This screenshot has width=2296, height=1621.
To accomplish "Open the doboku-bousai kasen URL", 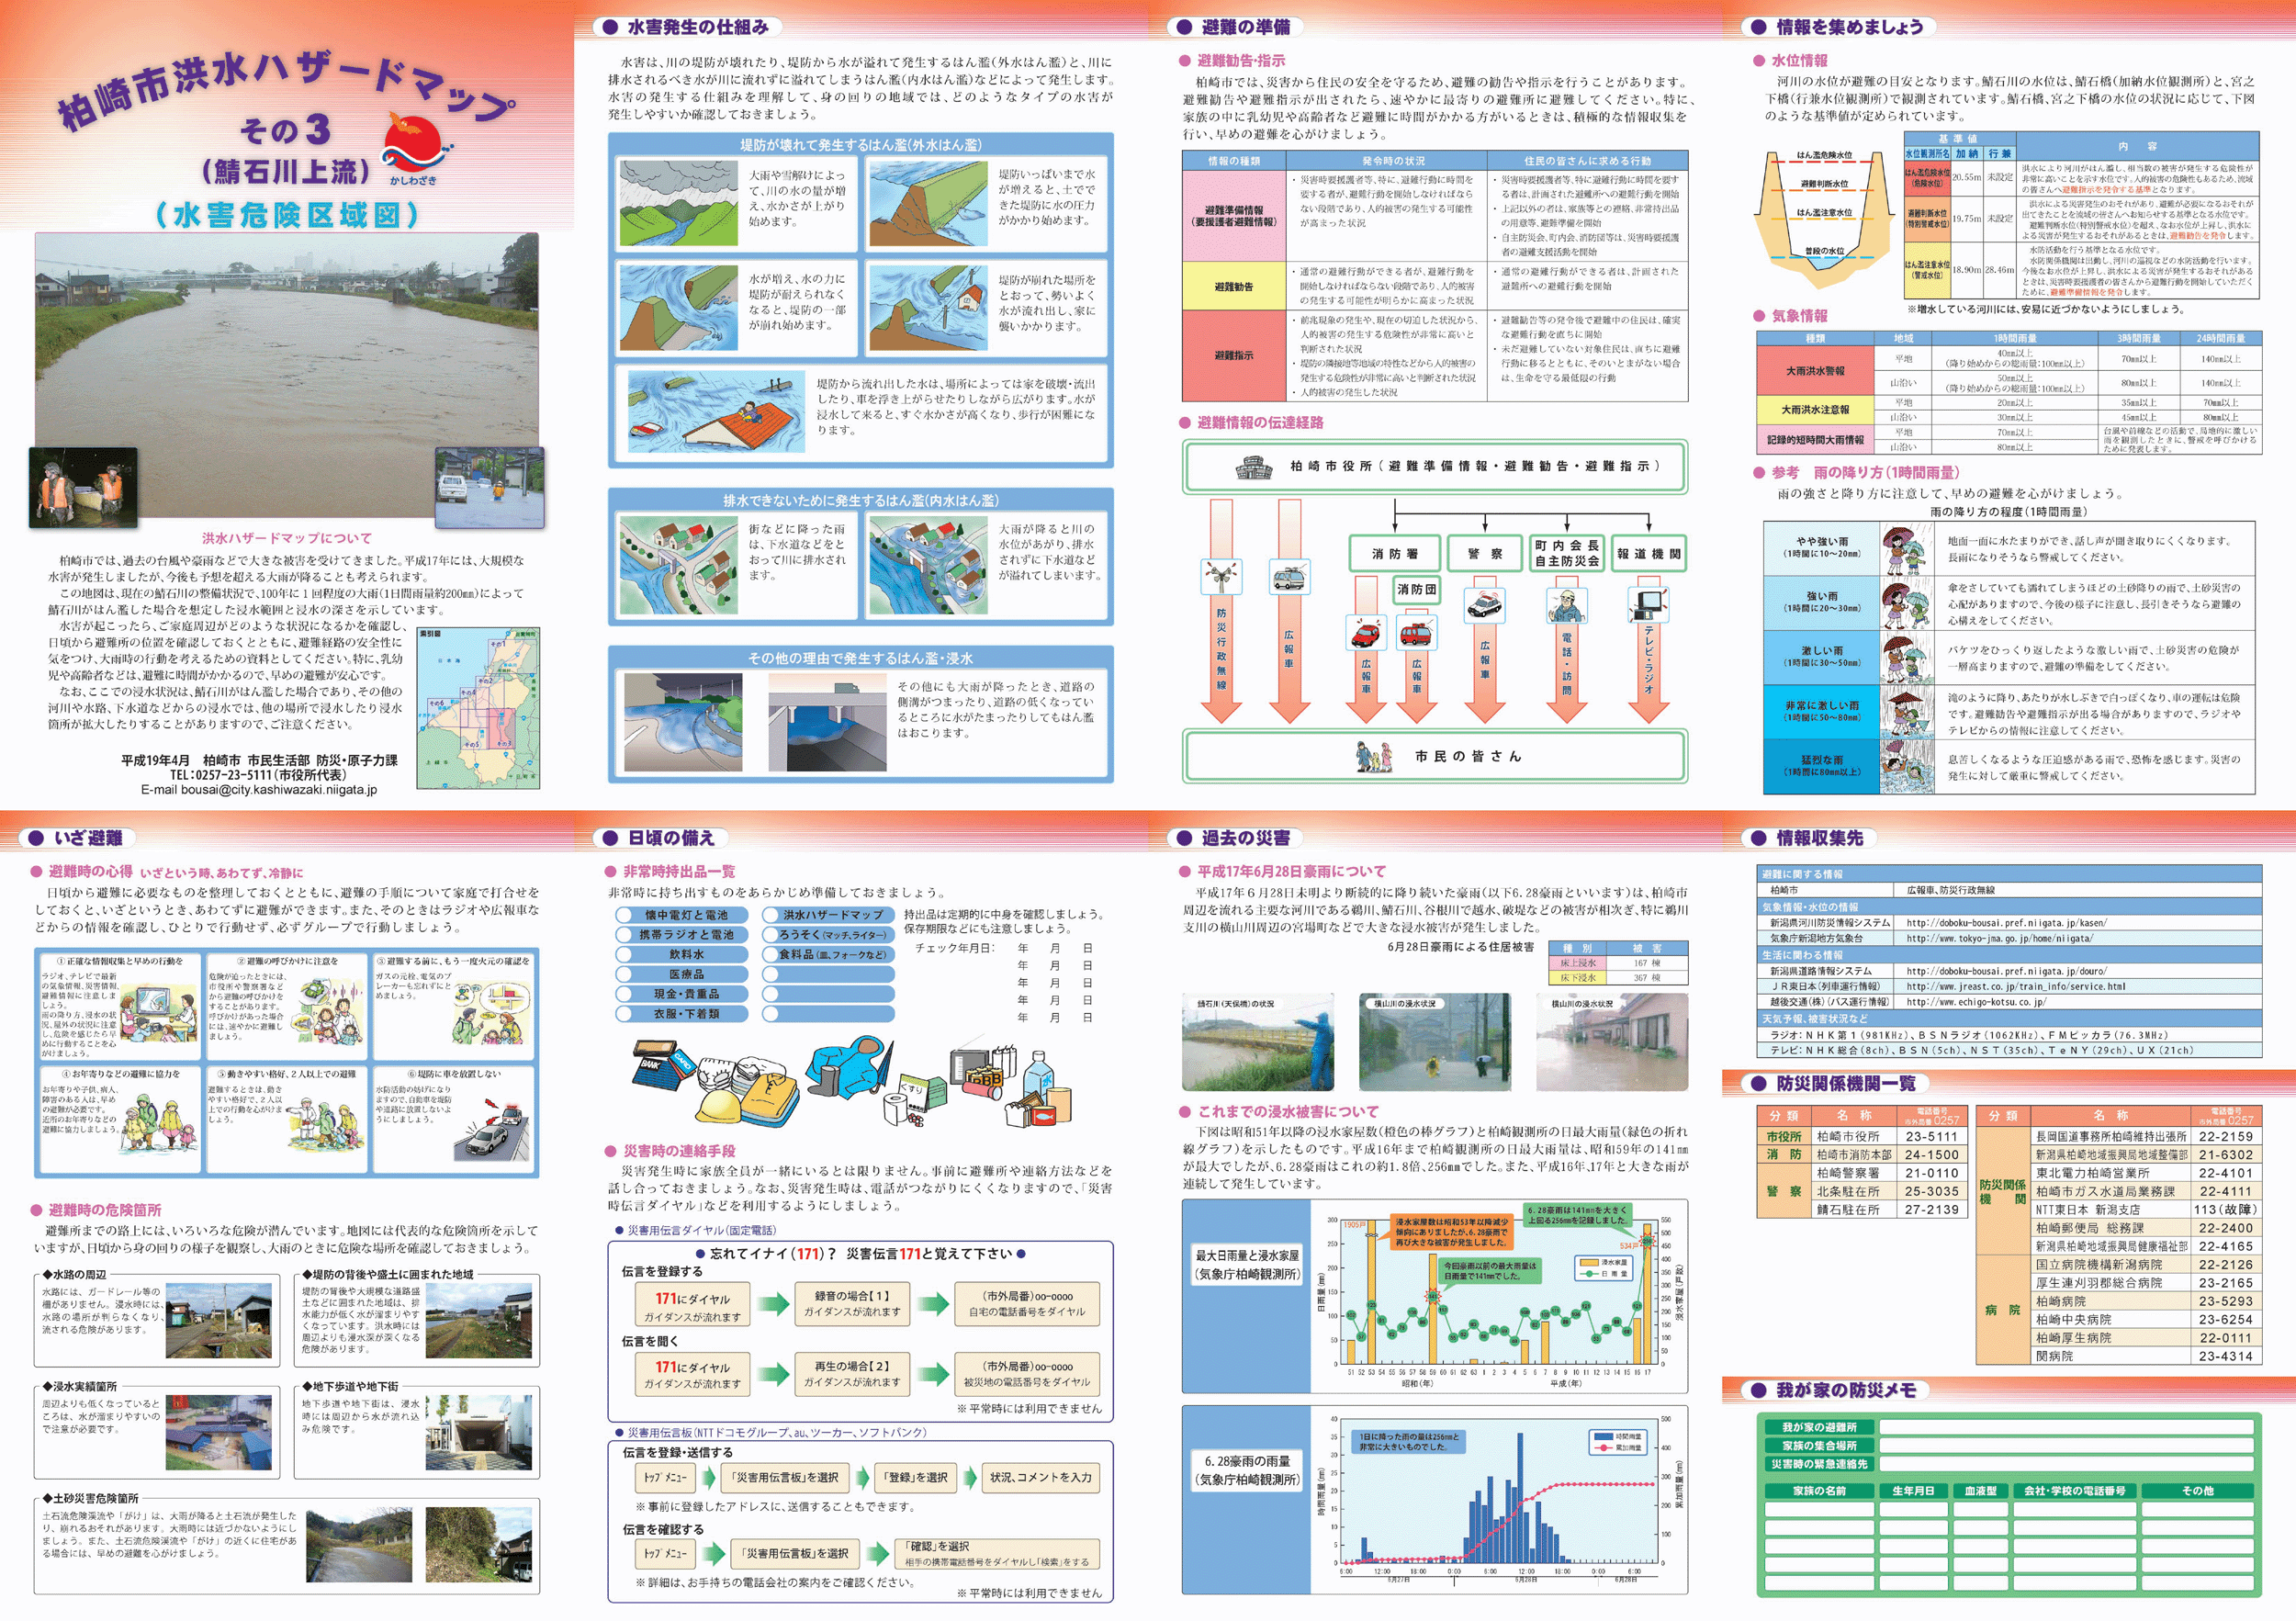I will (2005, 923).
